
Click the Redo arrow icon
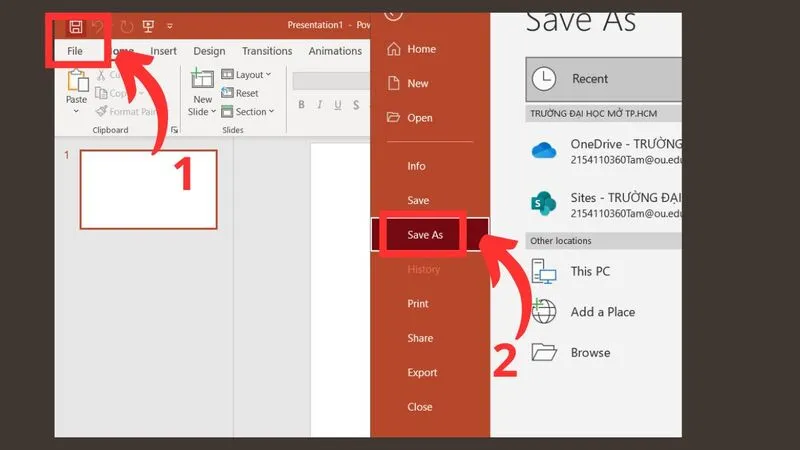tap(127, 26)
